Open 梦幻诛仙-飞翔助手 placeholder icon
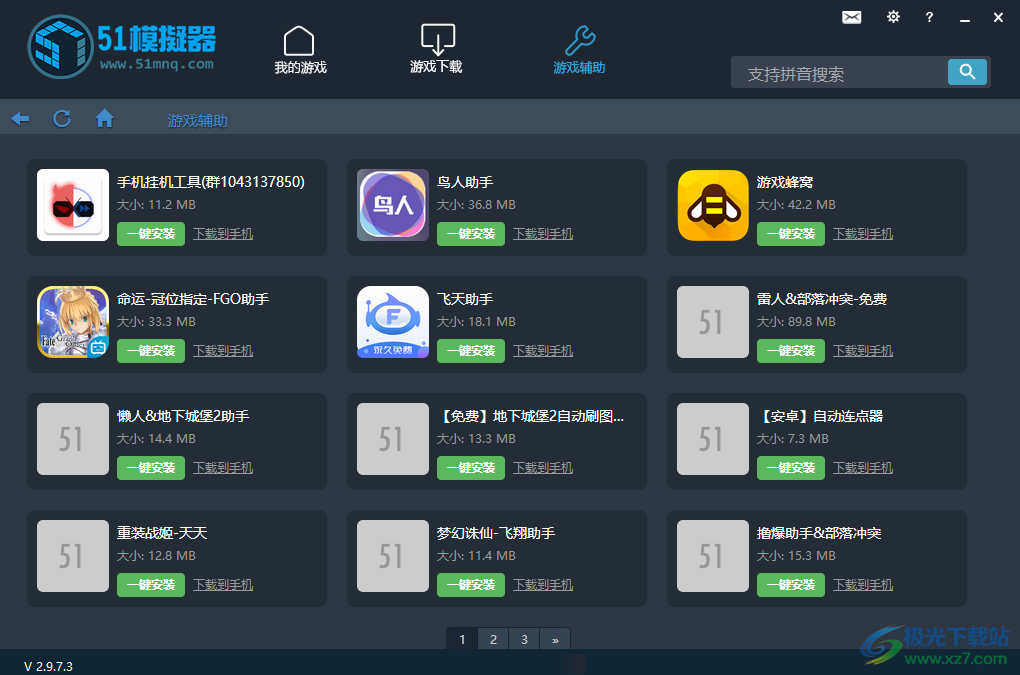This screenshot has width=1020, height=675. [393, 556]
